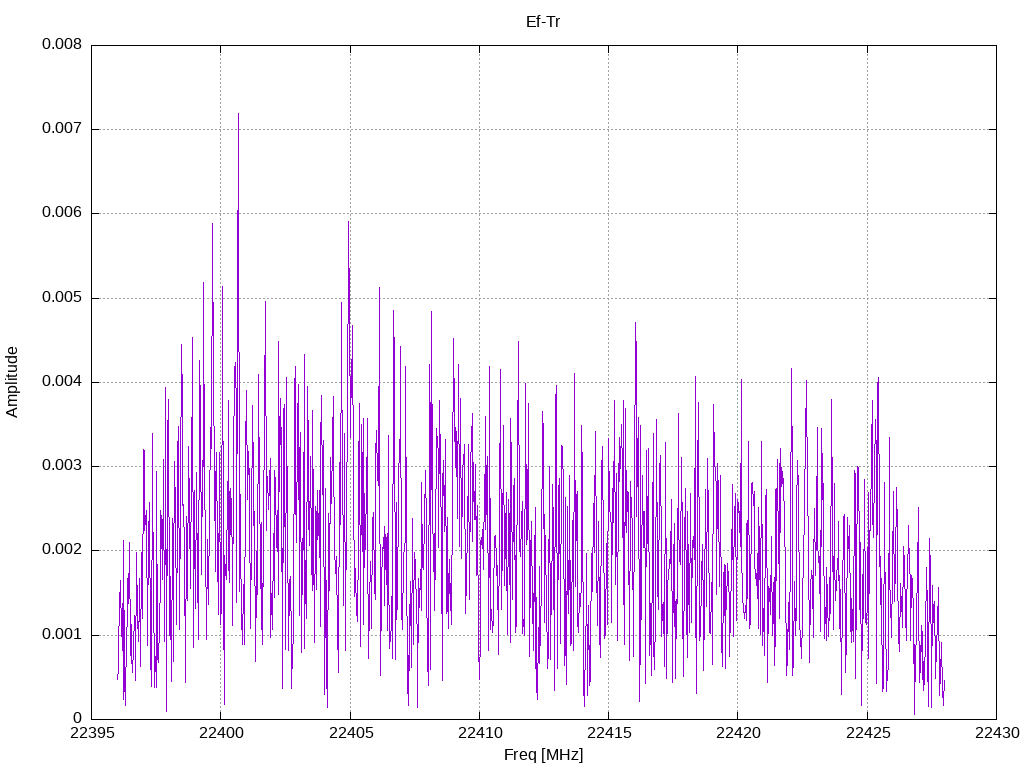
Task: Click the y-axis tick label 0.002
Action: pos(62,550)
